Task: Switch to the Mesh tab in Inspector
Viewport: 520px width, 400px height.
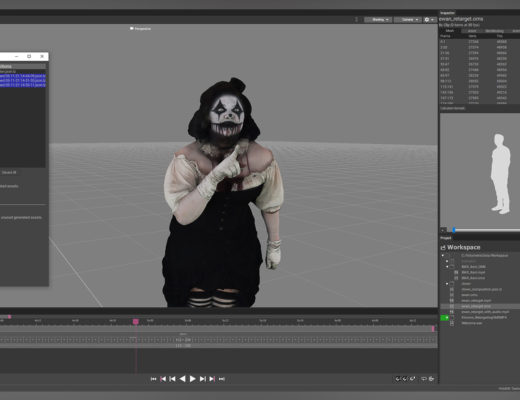Action: 450,31
